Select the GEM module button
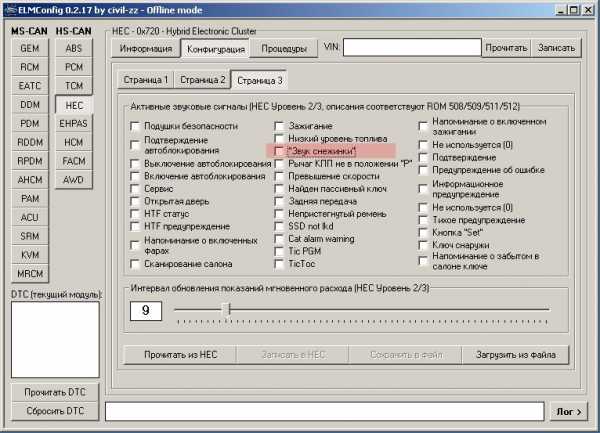The height and width of the screenshot is (433, 600). [29, 47]
